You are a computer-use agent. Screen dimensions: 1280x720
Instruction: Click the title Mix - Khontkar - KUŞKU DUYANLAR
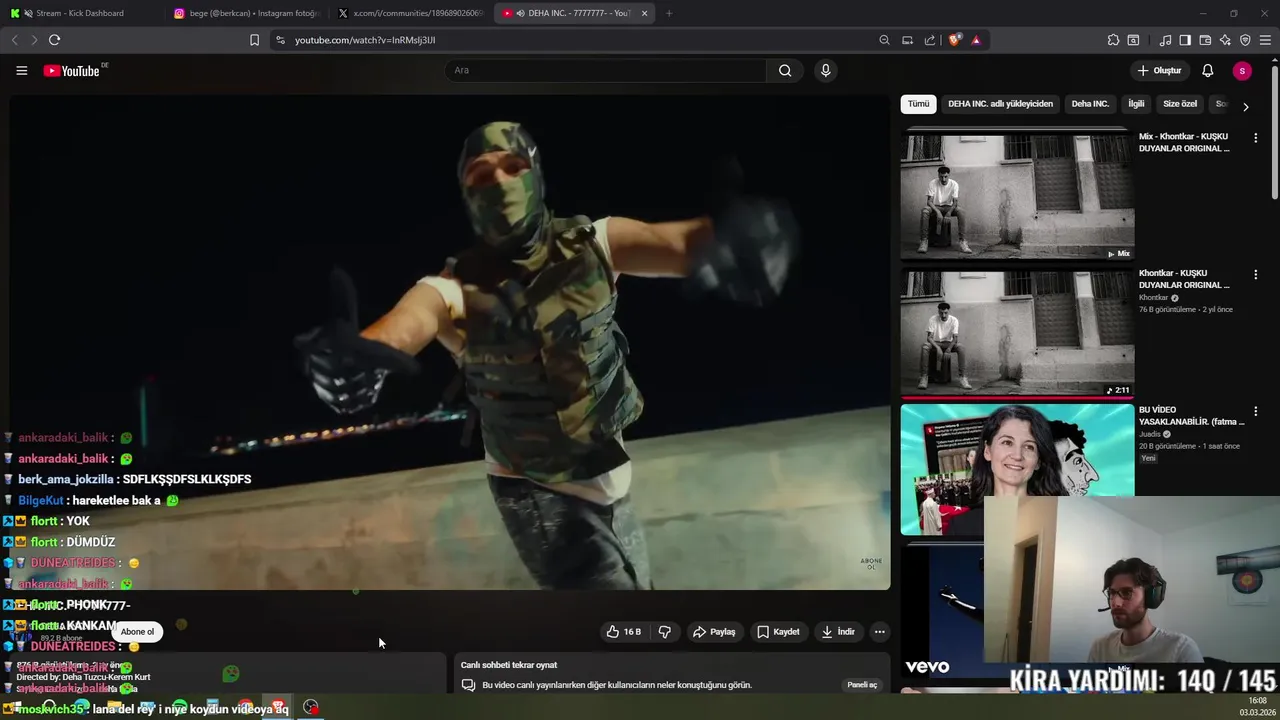[x=1184, y=142]
